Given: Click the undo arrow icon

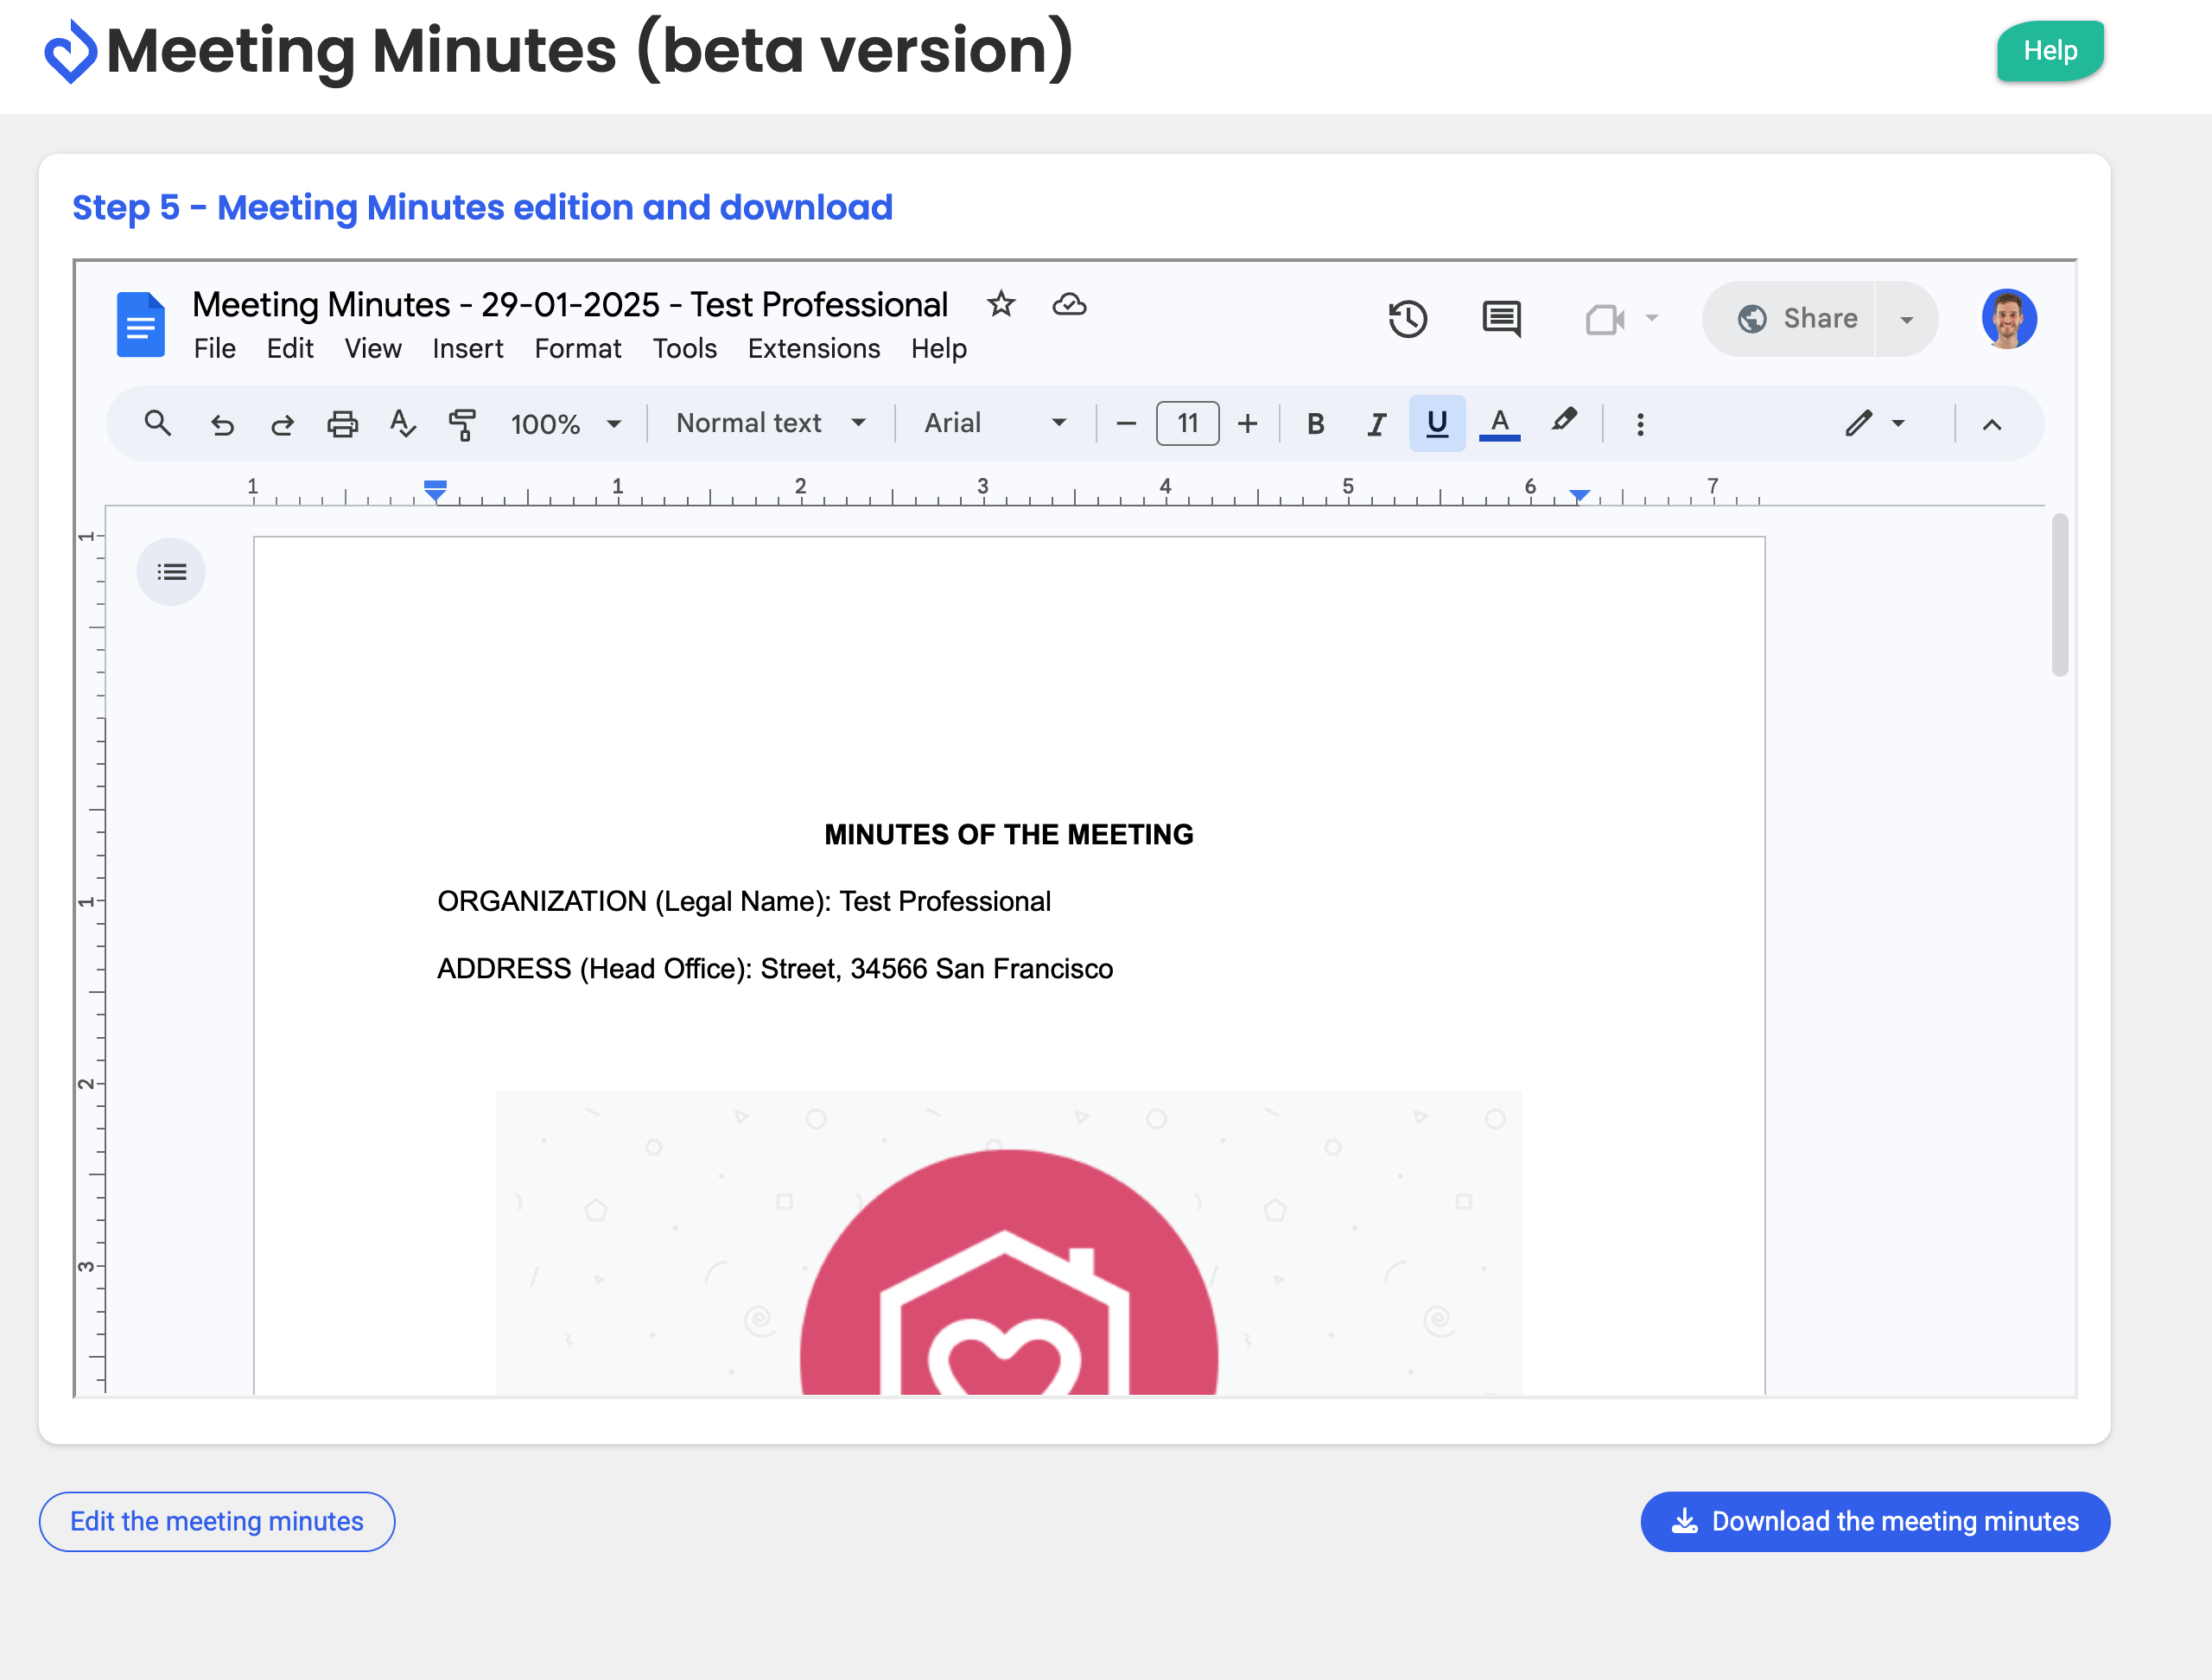Looking at the screenshot, I should point(222,424).
